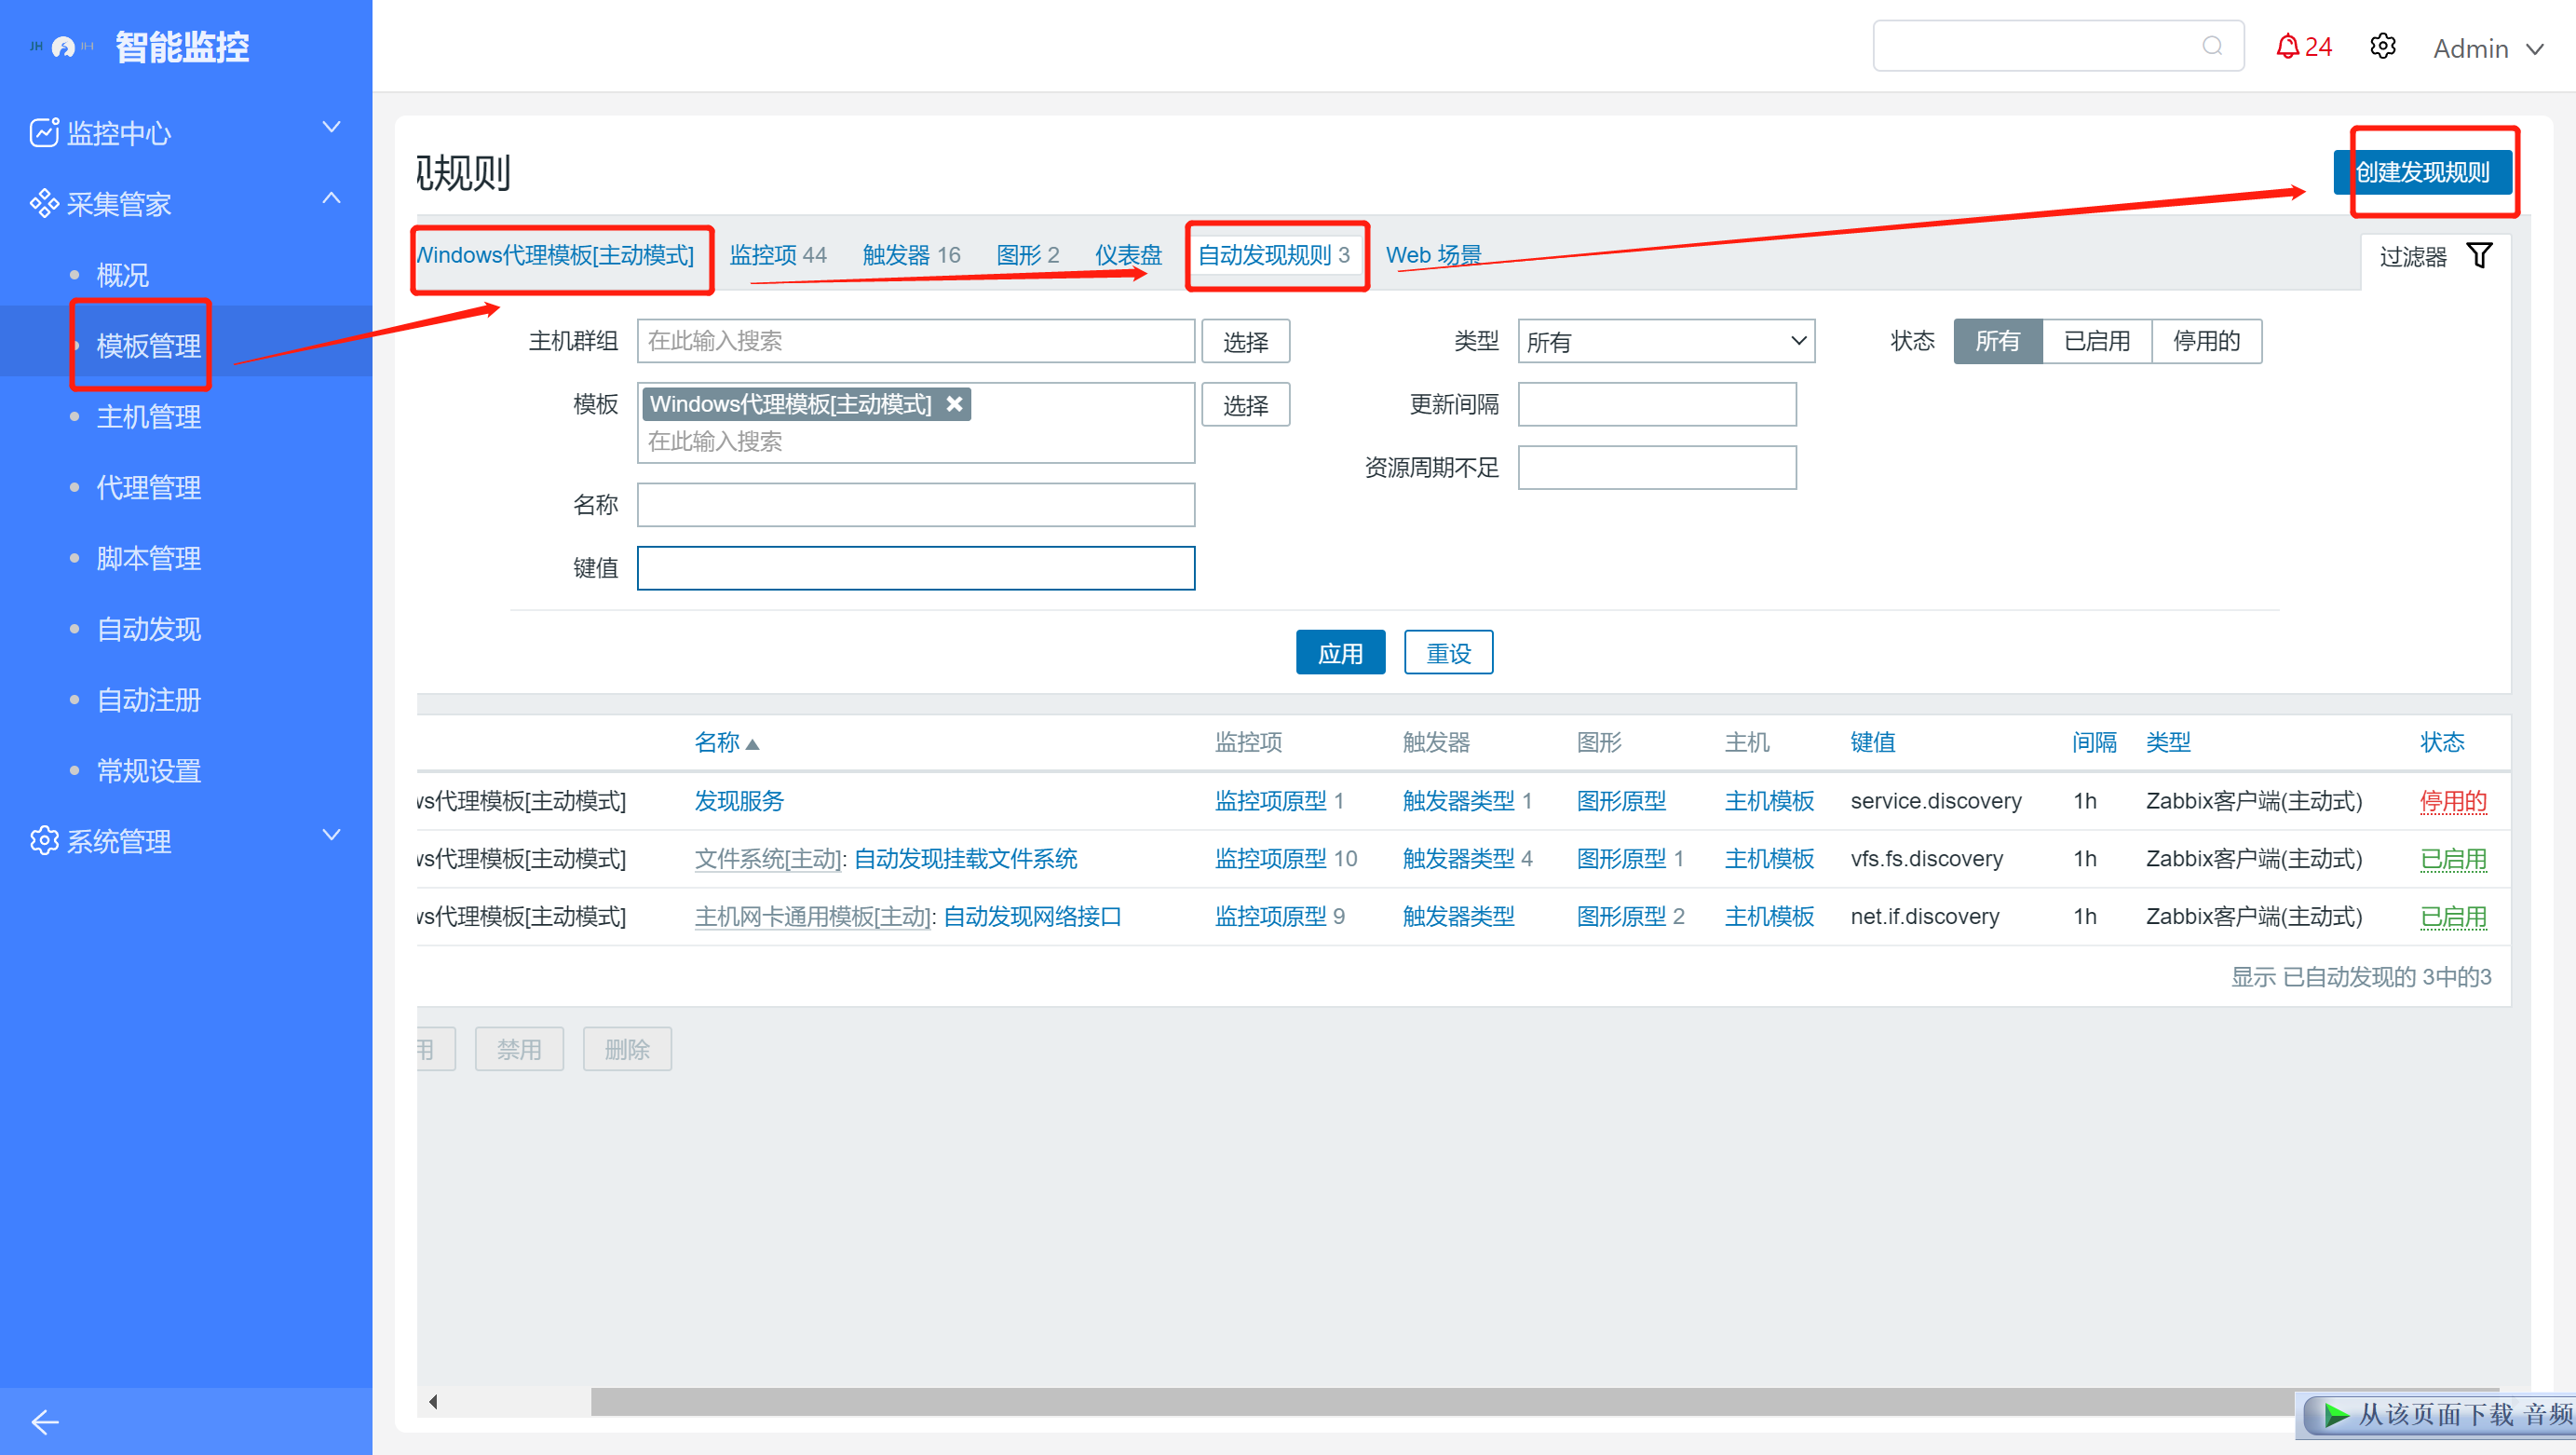Click the search magnifier icon
Viewport: 2576px width, 1455px height.
(2212, 46)
